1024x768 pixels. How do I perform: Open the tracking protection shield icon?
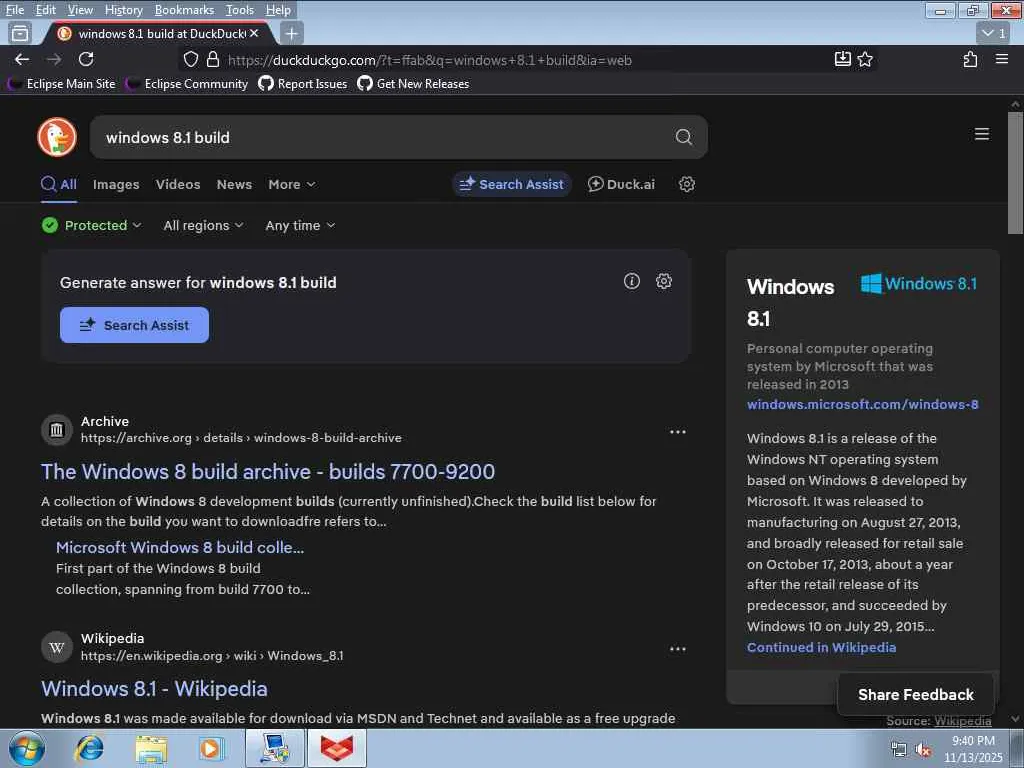190,59
